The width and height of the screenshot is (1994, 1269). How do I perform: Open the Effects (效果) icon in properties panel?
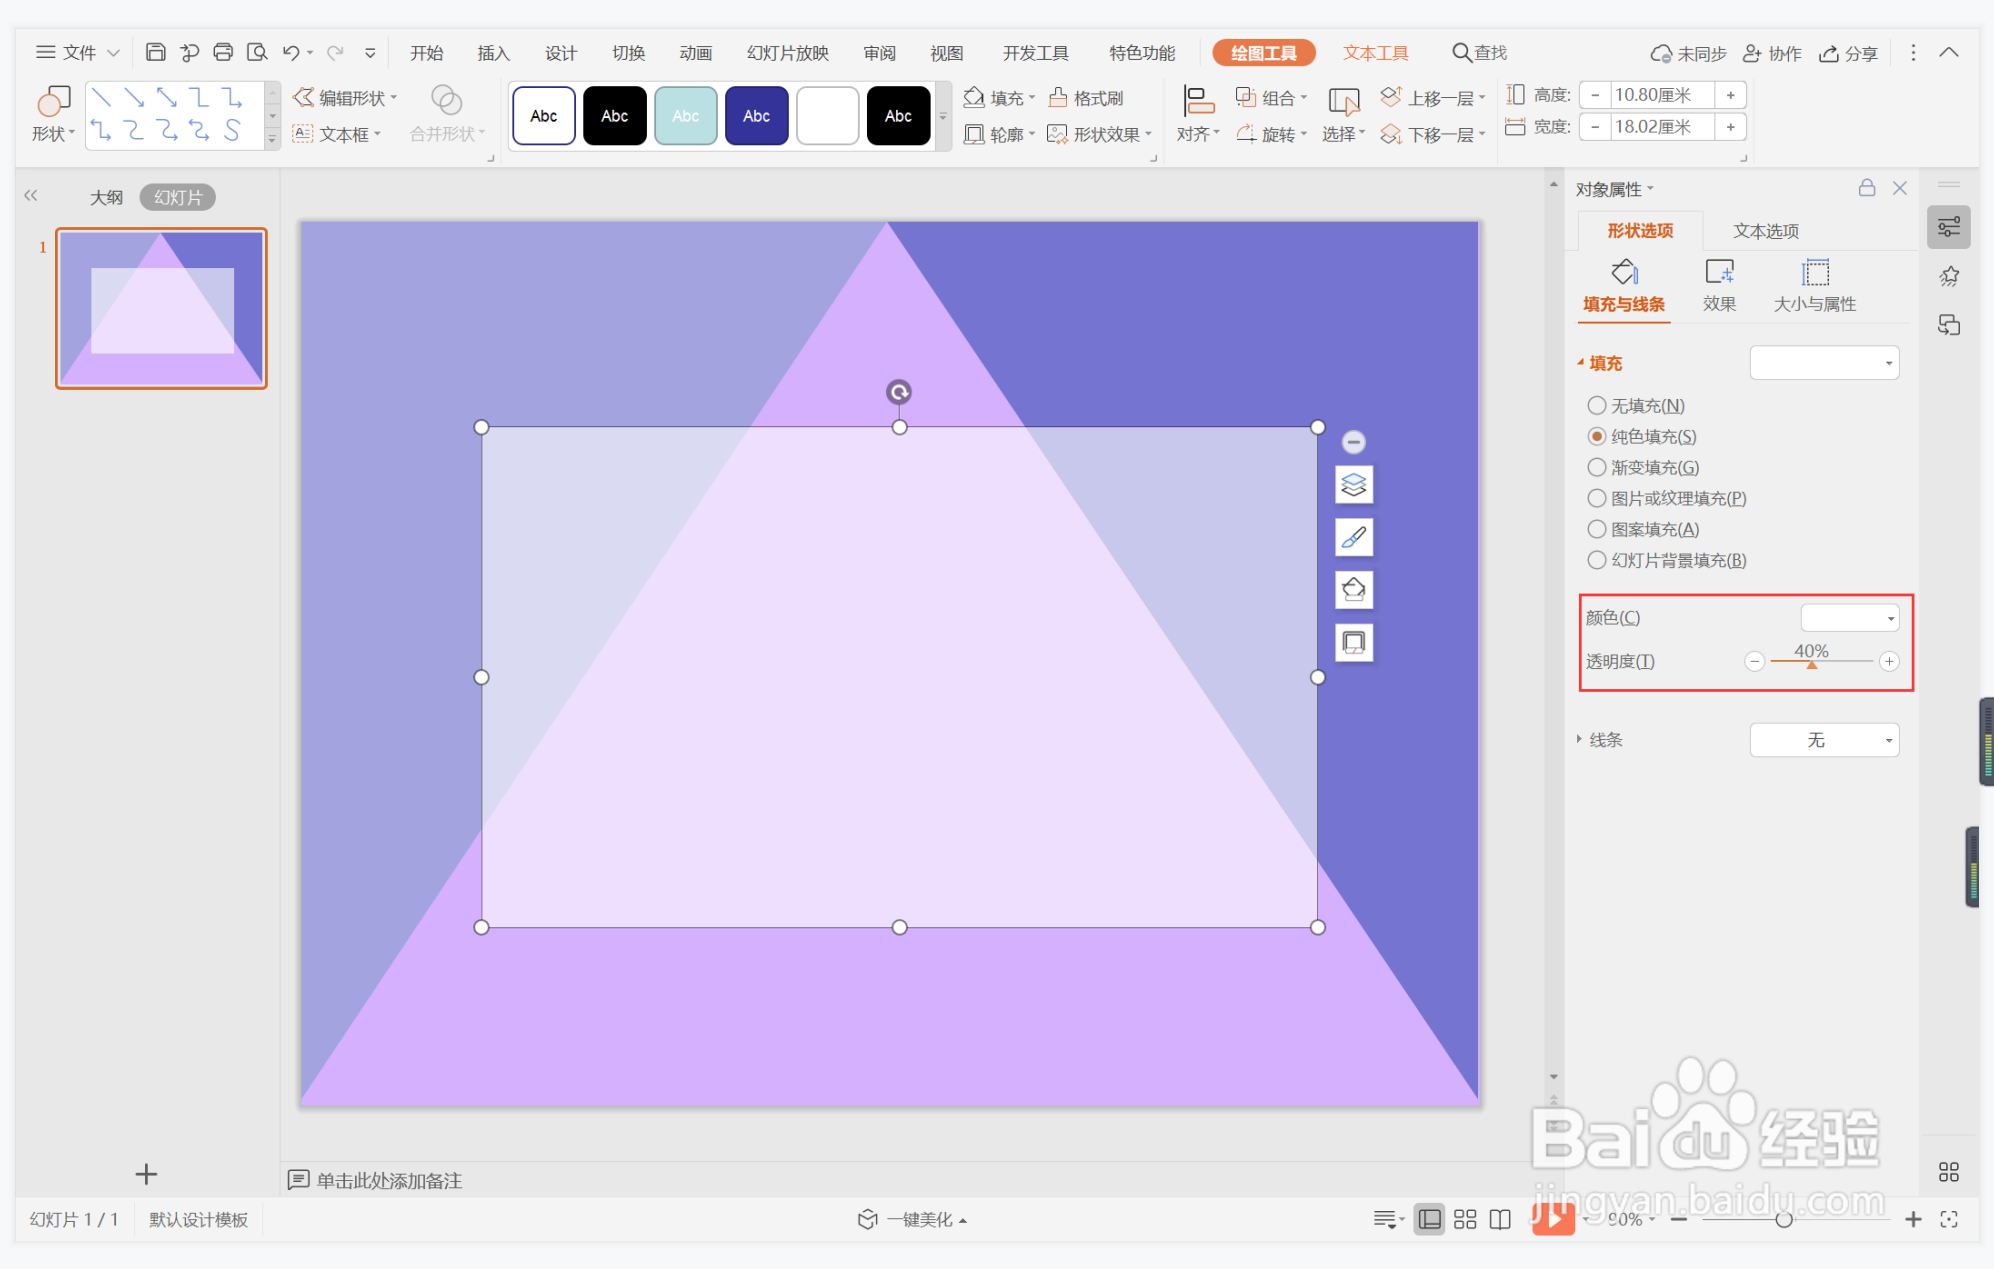coord(1718,273)
